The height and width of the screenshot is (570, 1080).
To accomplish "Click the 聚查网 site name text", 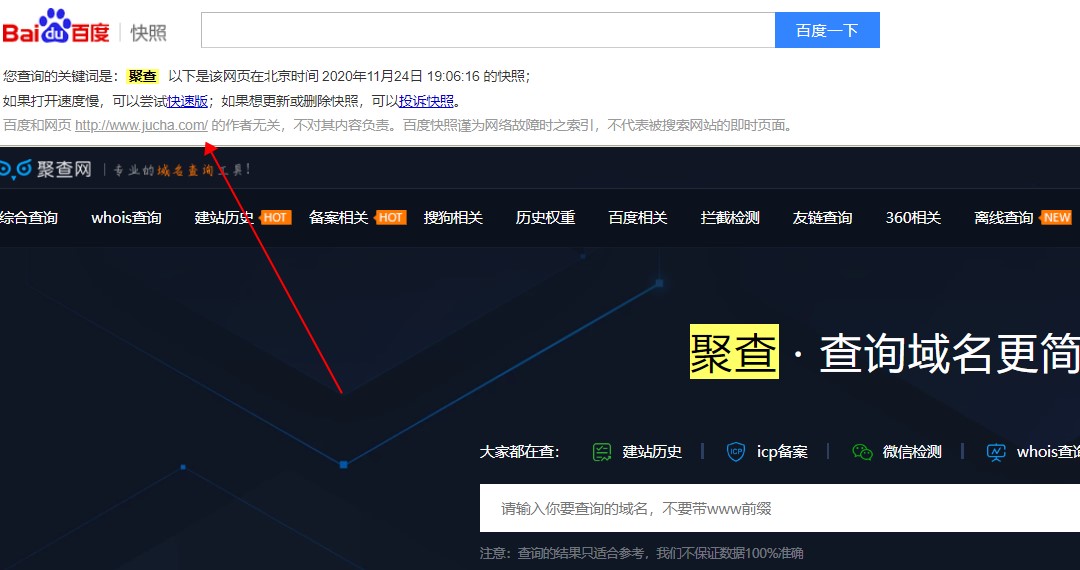I will pyautogui.click(x=64, y=169).
